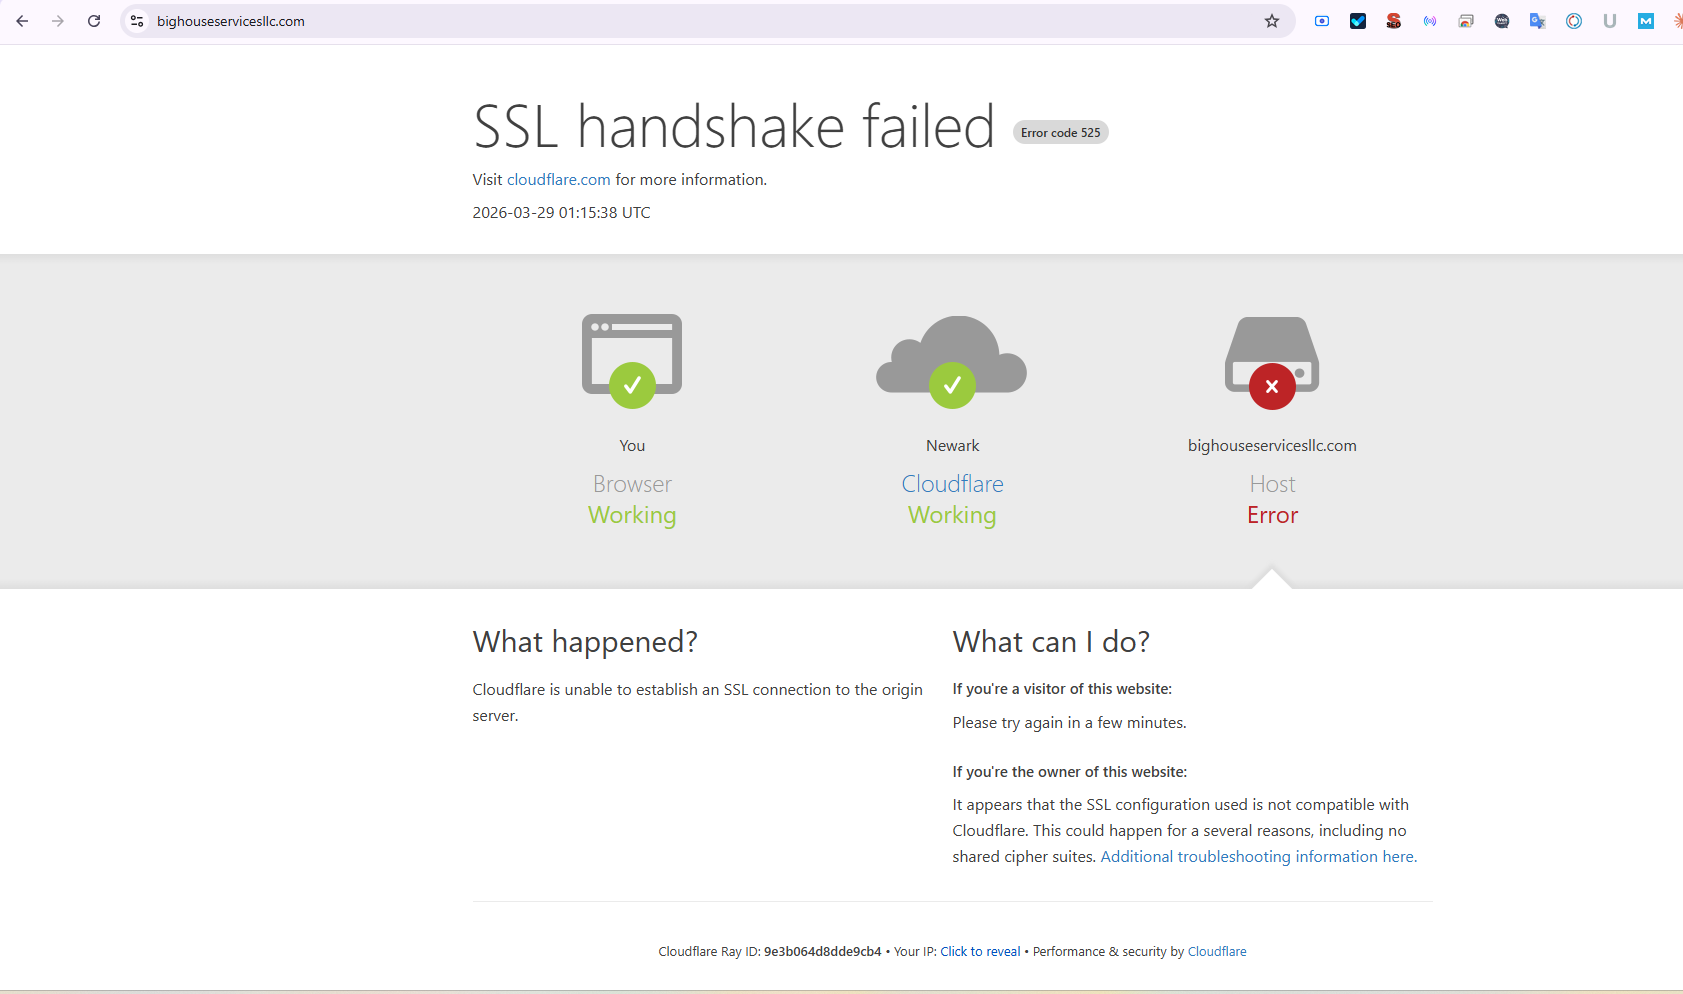The image size is (1683, 994).
Task: Open Additional troubleshooting information link
Action: (1258, 857)
